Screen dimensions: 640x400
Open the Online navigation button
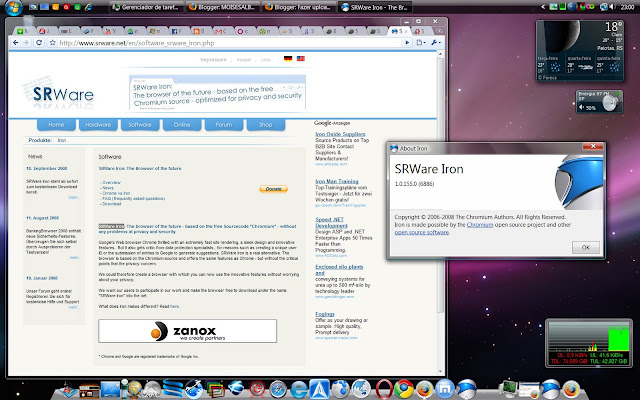click(182, 125)
